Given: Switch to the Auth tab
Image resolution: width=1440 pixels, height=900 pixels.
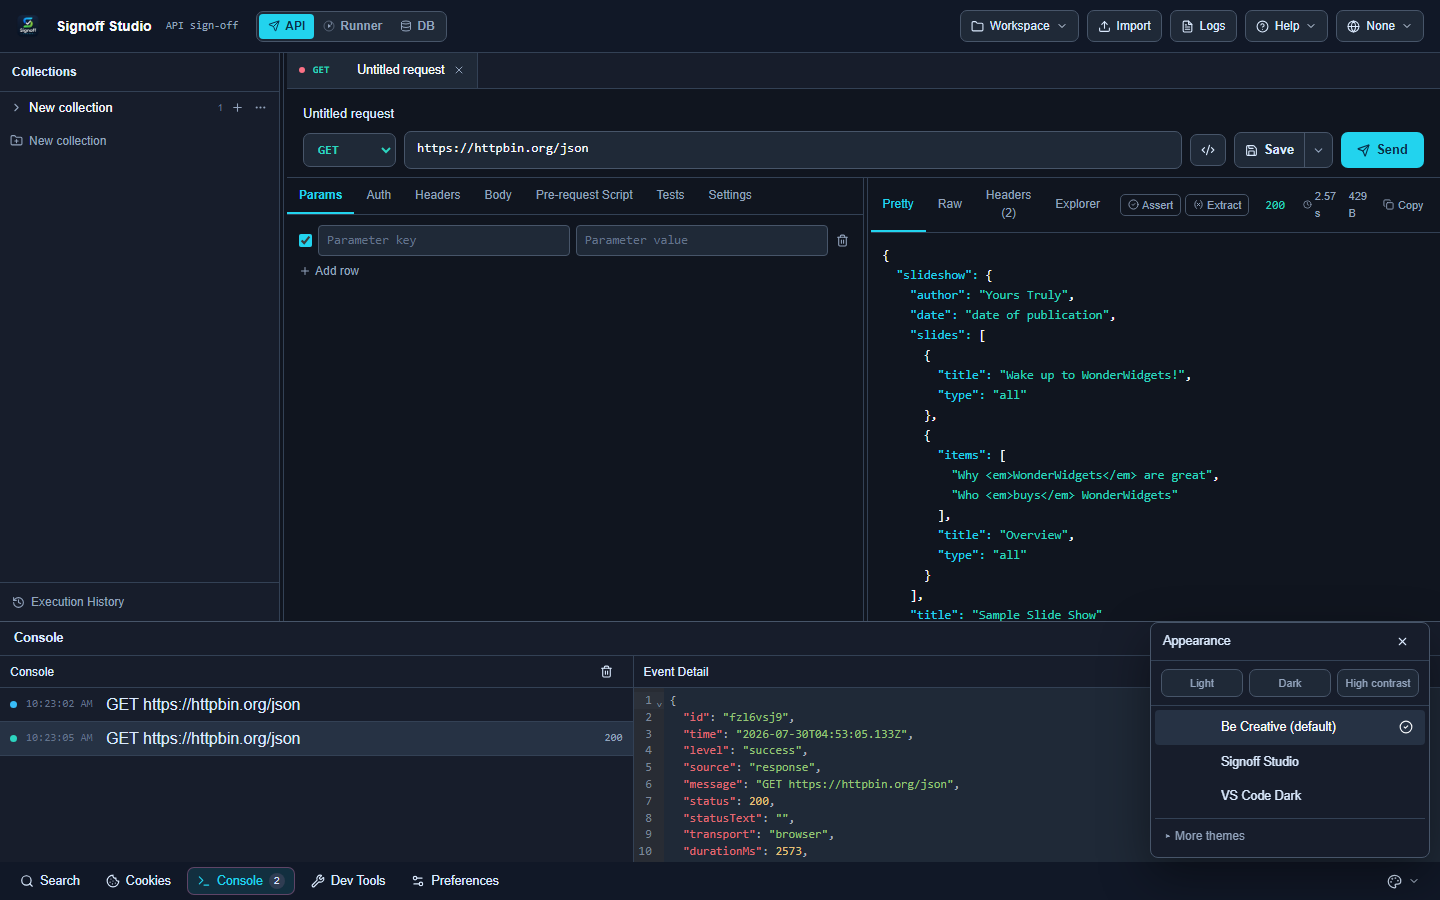Looking at the screenshot, I should click(x=379, y=195).
